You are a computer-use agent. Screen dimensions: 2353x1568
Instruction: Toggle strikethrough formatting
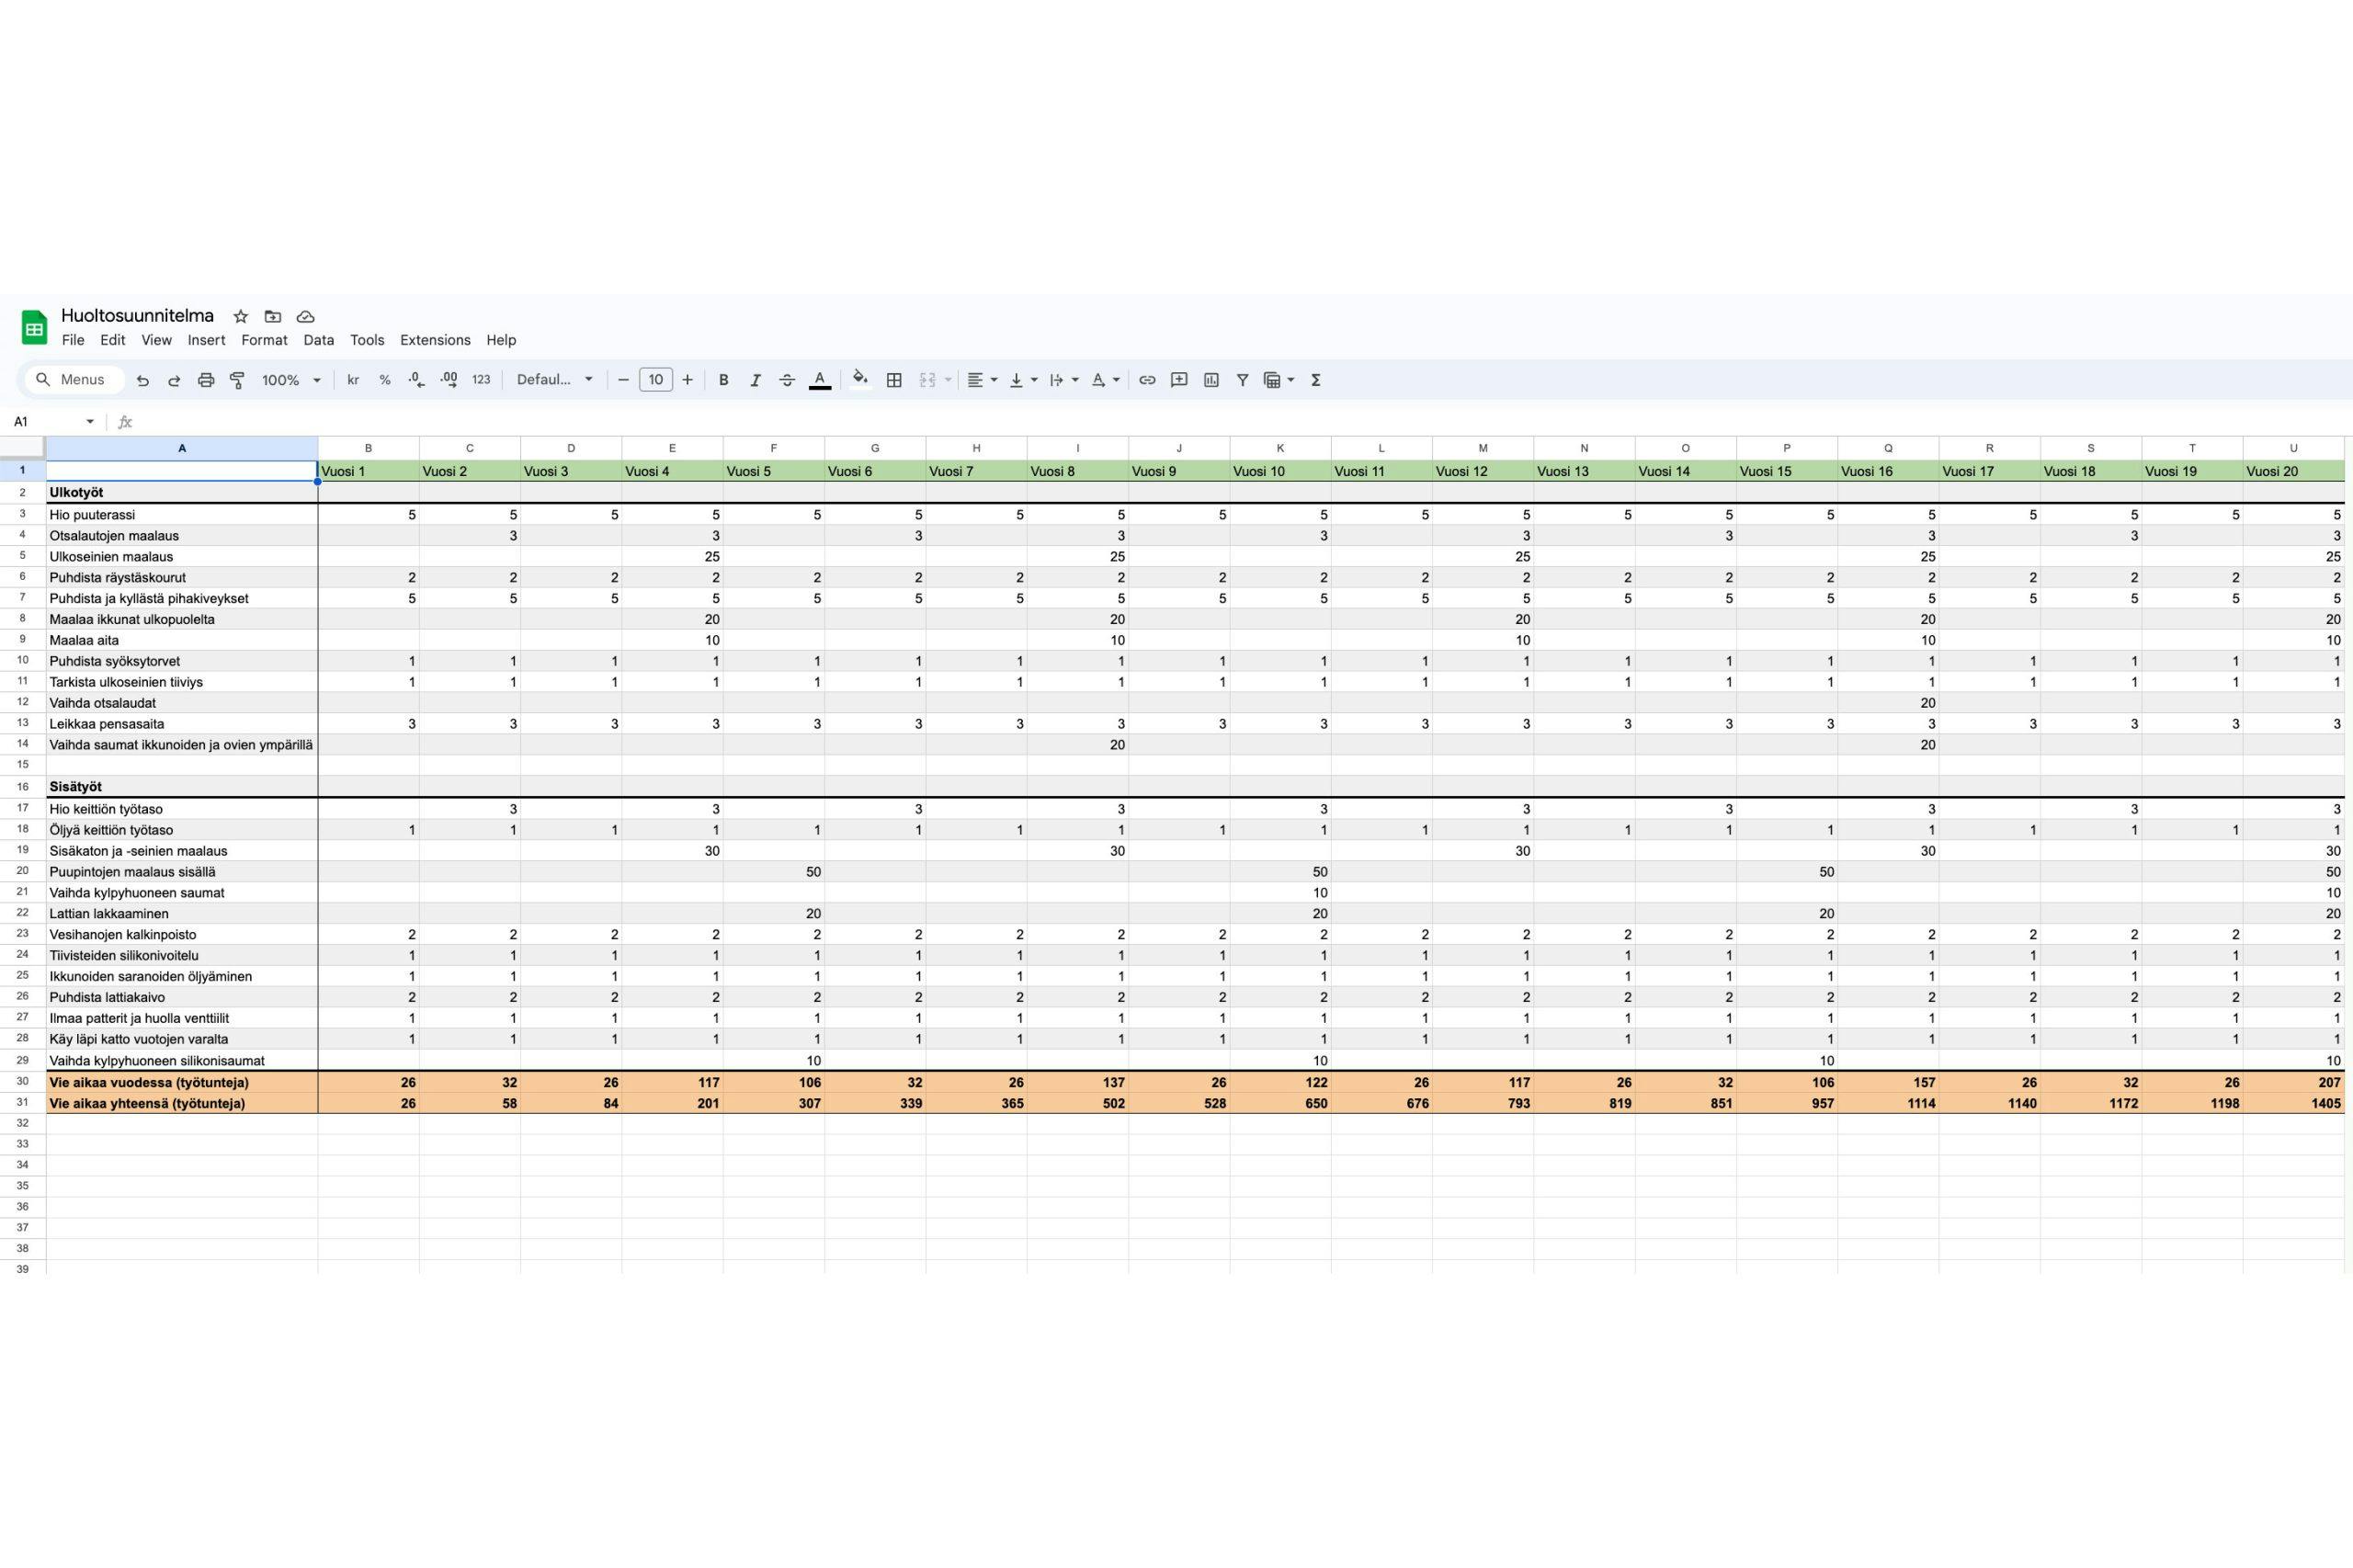pos(787,380)
